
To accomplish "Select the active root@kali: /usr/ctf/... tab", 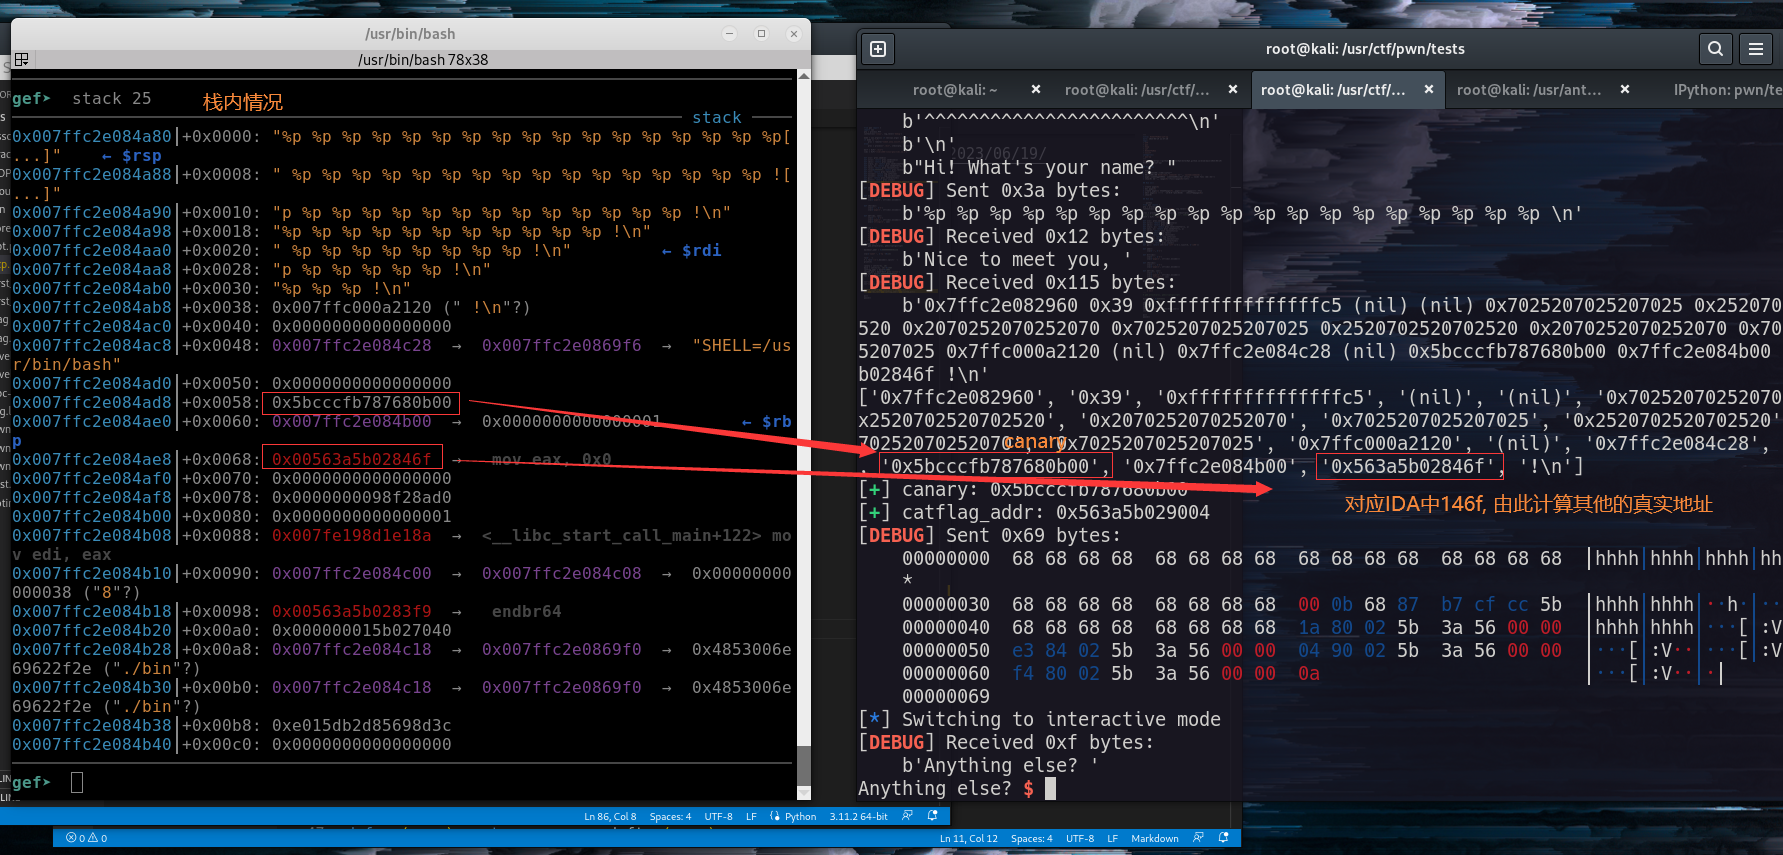I will [1333, 90].
